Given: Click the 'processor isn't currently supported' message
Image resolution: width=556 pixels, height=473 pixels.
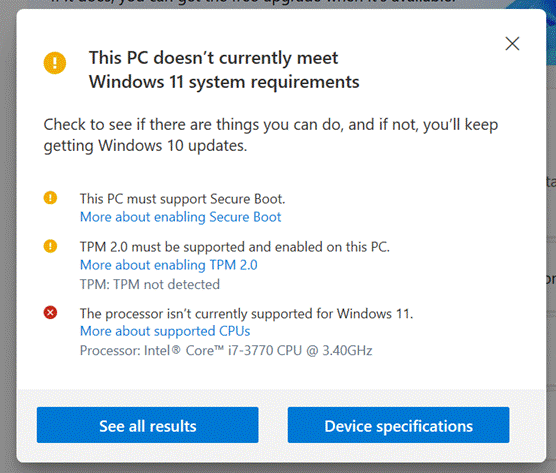Looking at the screenshot, I should pos(246,314).
